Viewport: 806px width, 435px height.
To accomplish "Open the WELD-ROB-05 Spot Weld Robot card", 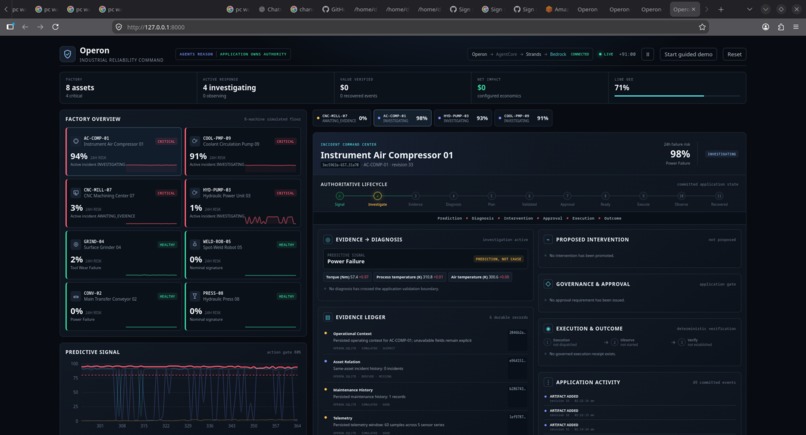I will [x=243, y=255].
